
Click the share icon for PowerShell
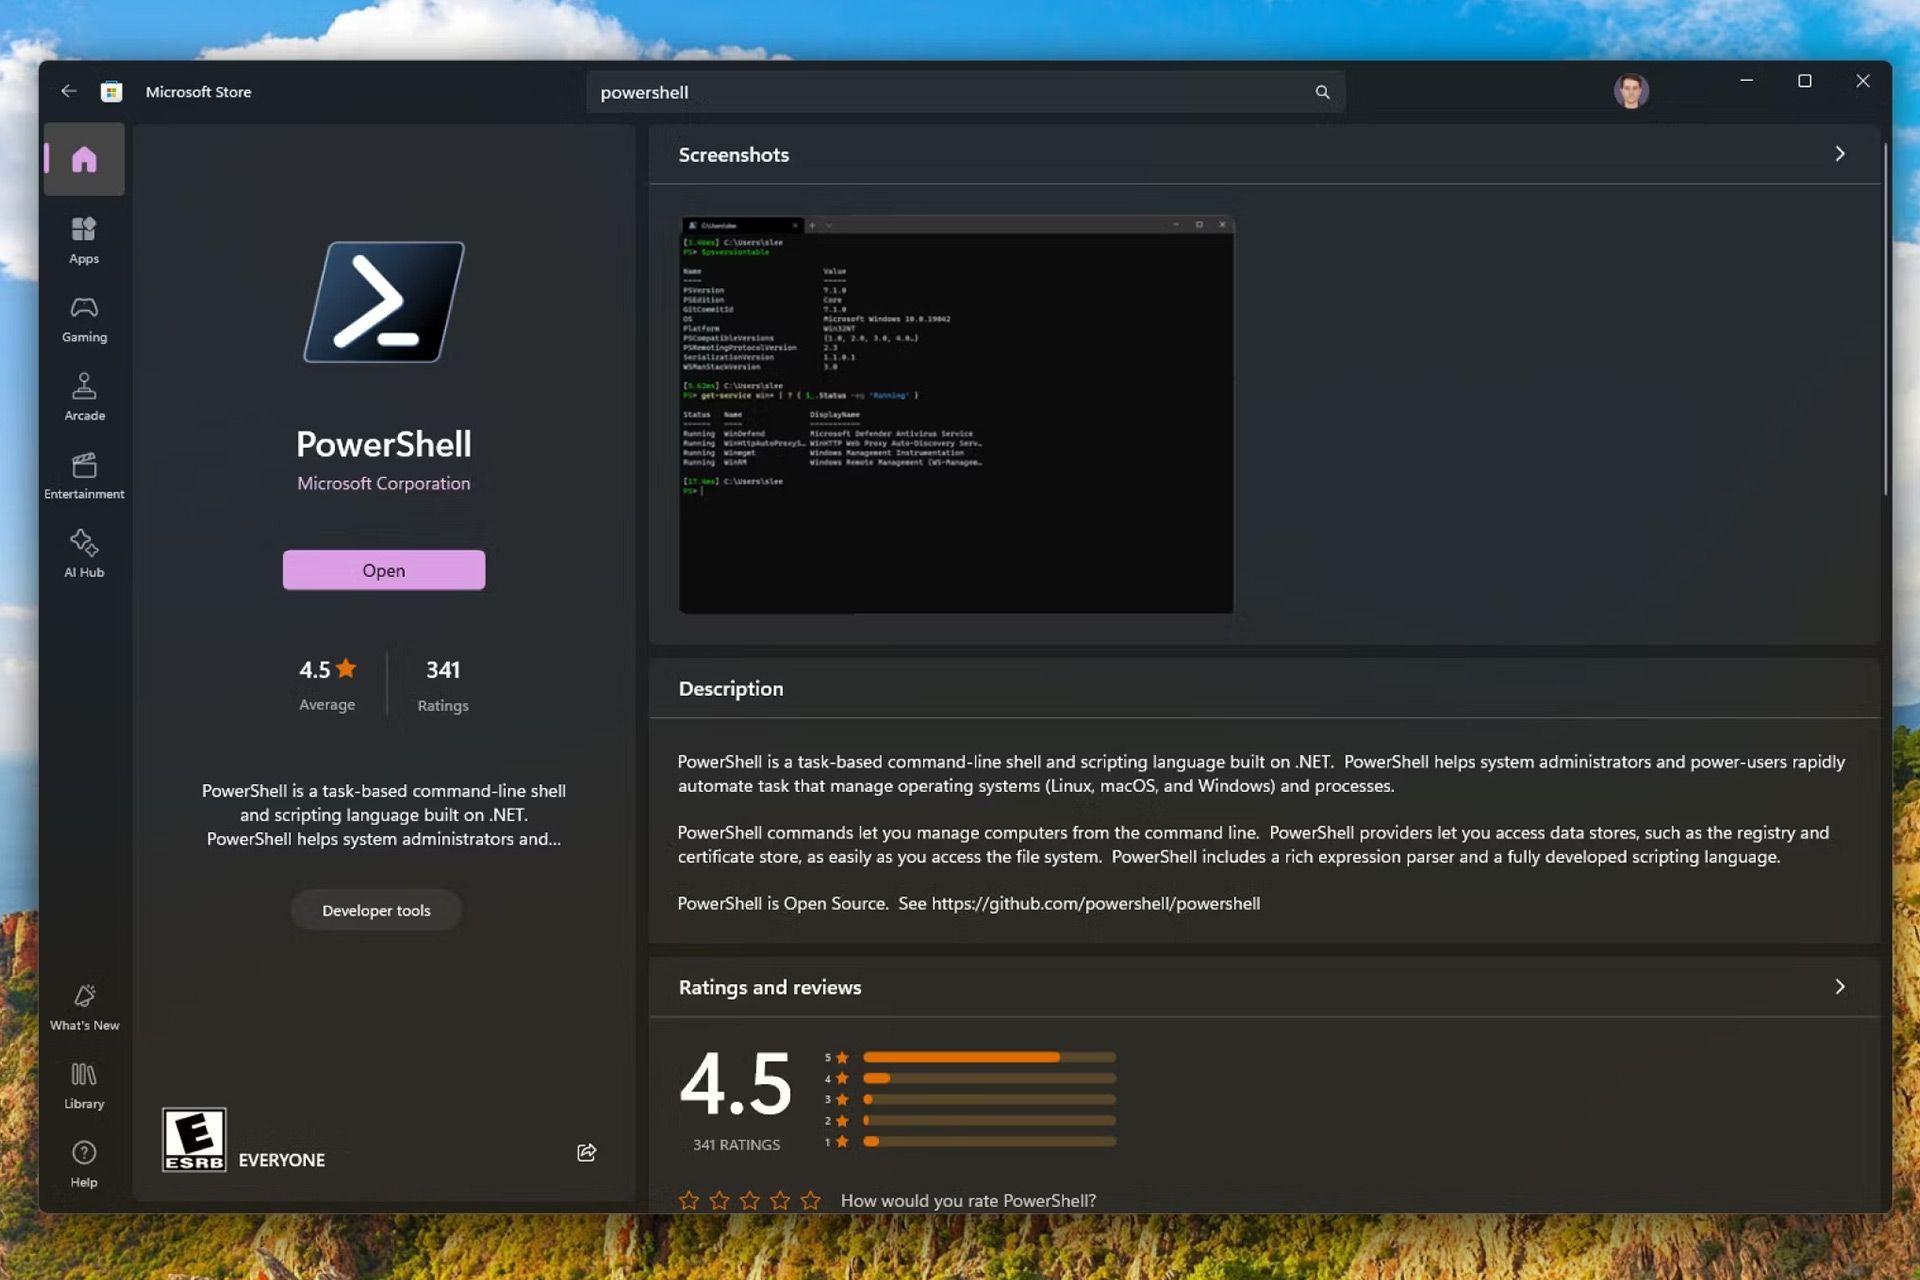(587, 1152)
